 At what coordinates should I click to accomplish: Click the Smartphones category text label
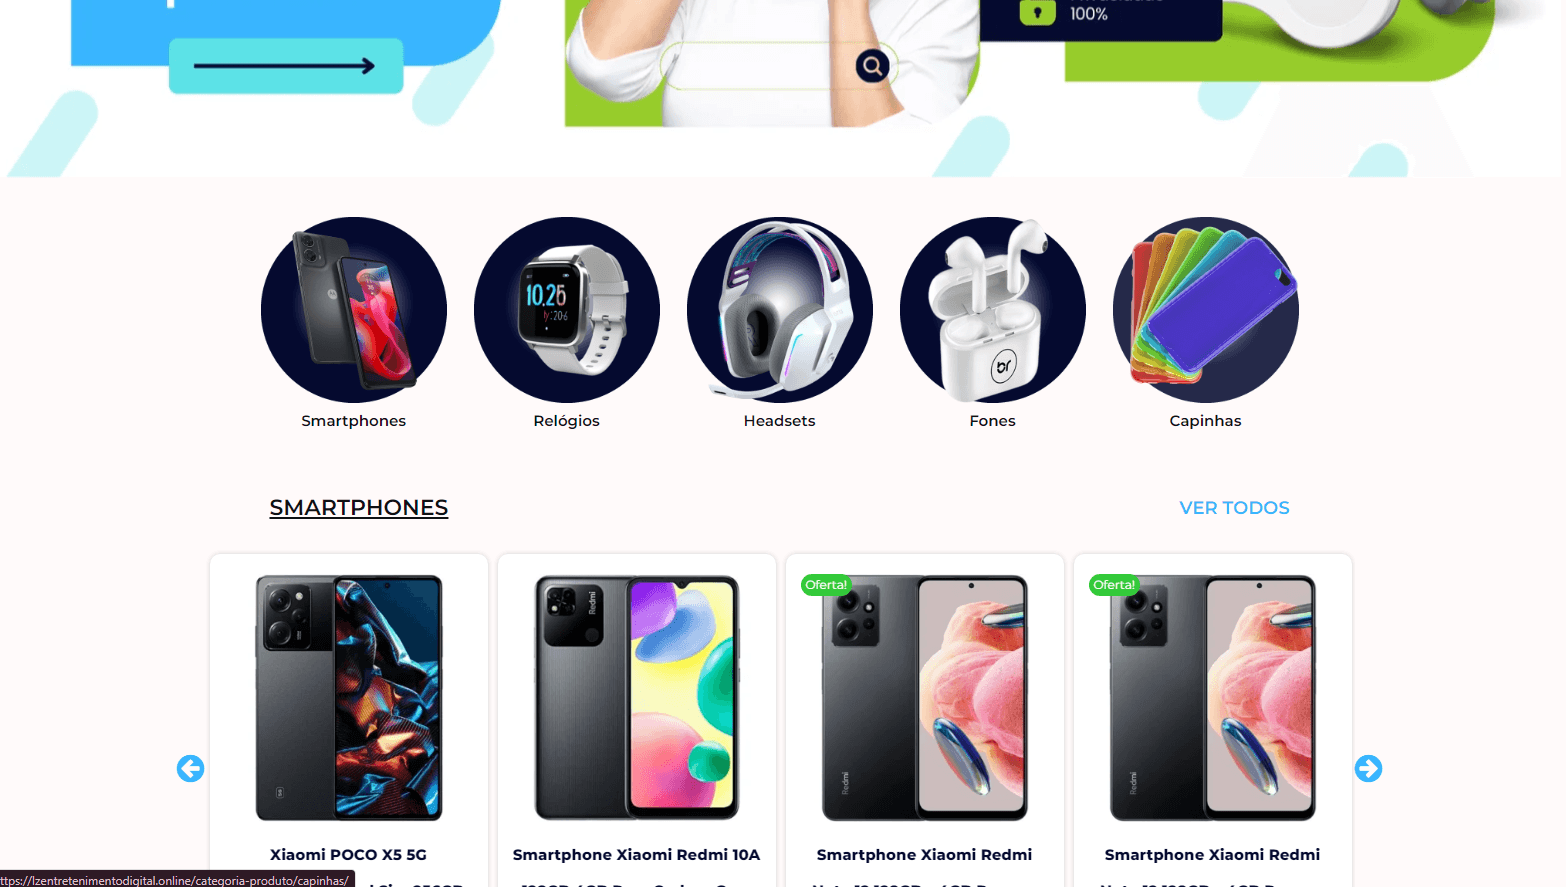[354, 421]
